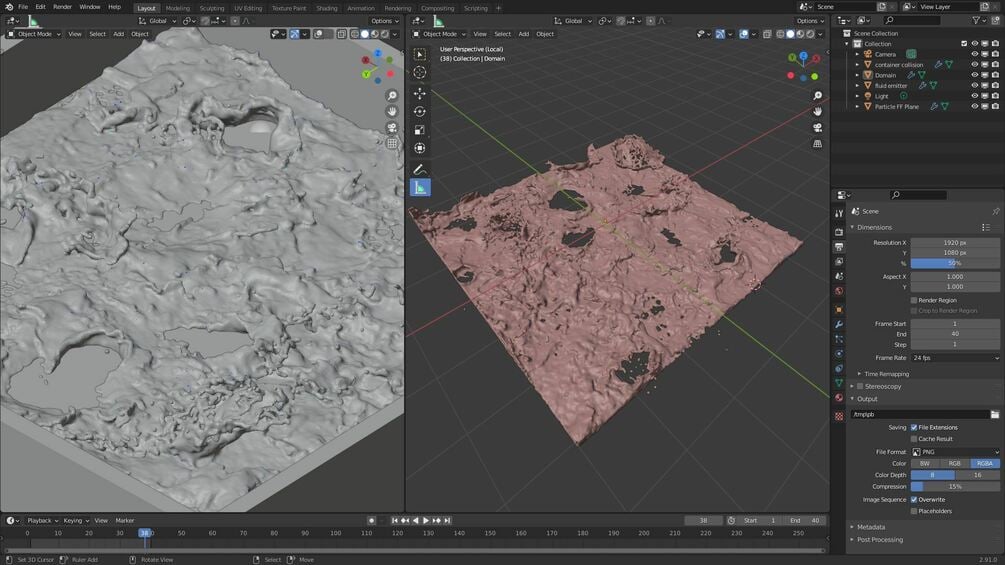Click the zoom magnifier in left viewport
This screenshot has height=565, width=1005.
pyautogui.click(x=393, y=95)
